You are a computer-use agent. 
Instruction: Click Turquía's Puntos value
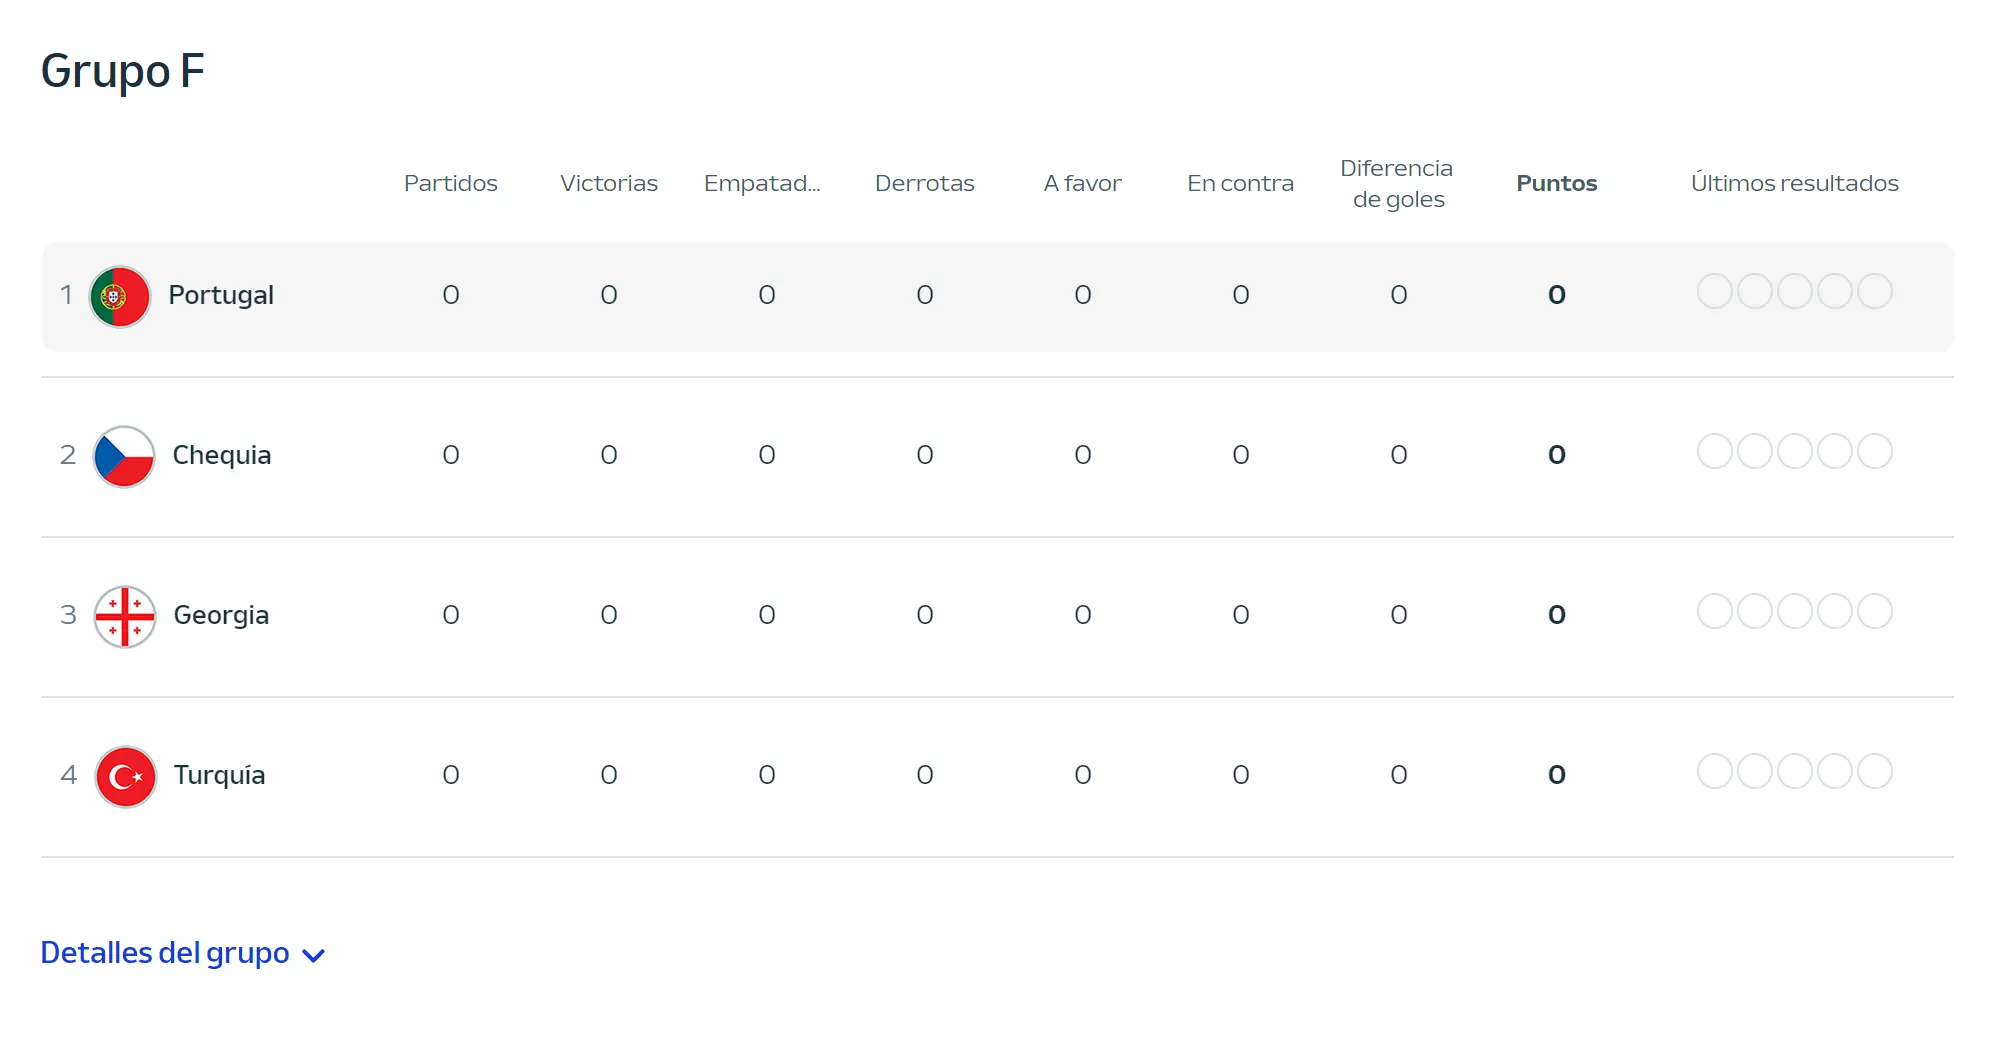point(1557,775)
